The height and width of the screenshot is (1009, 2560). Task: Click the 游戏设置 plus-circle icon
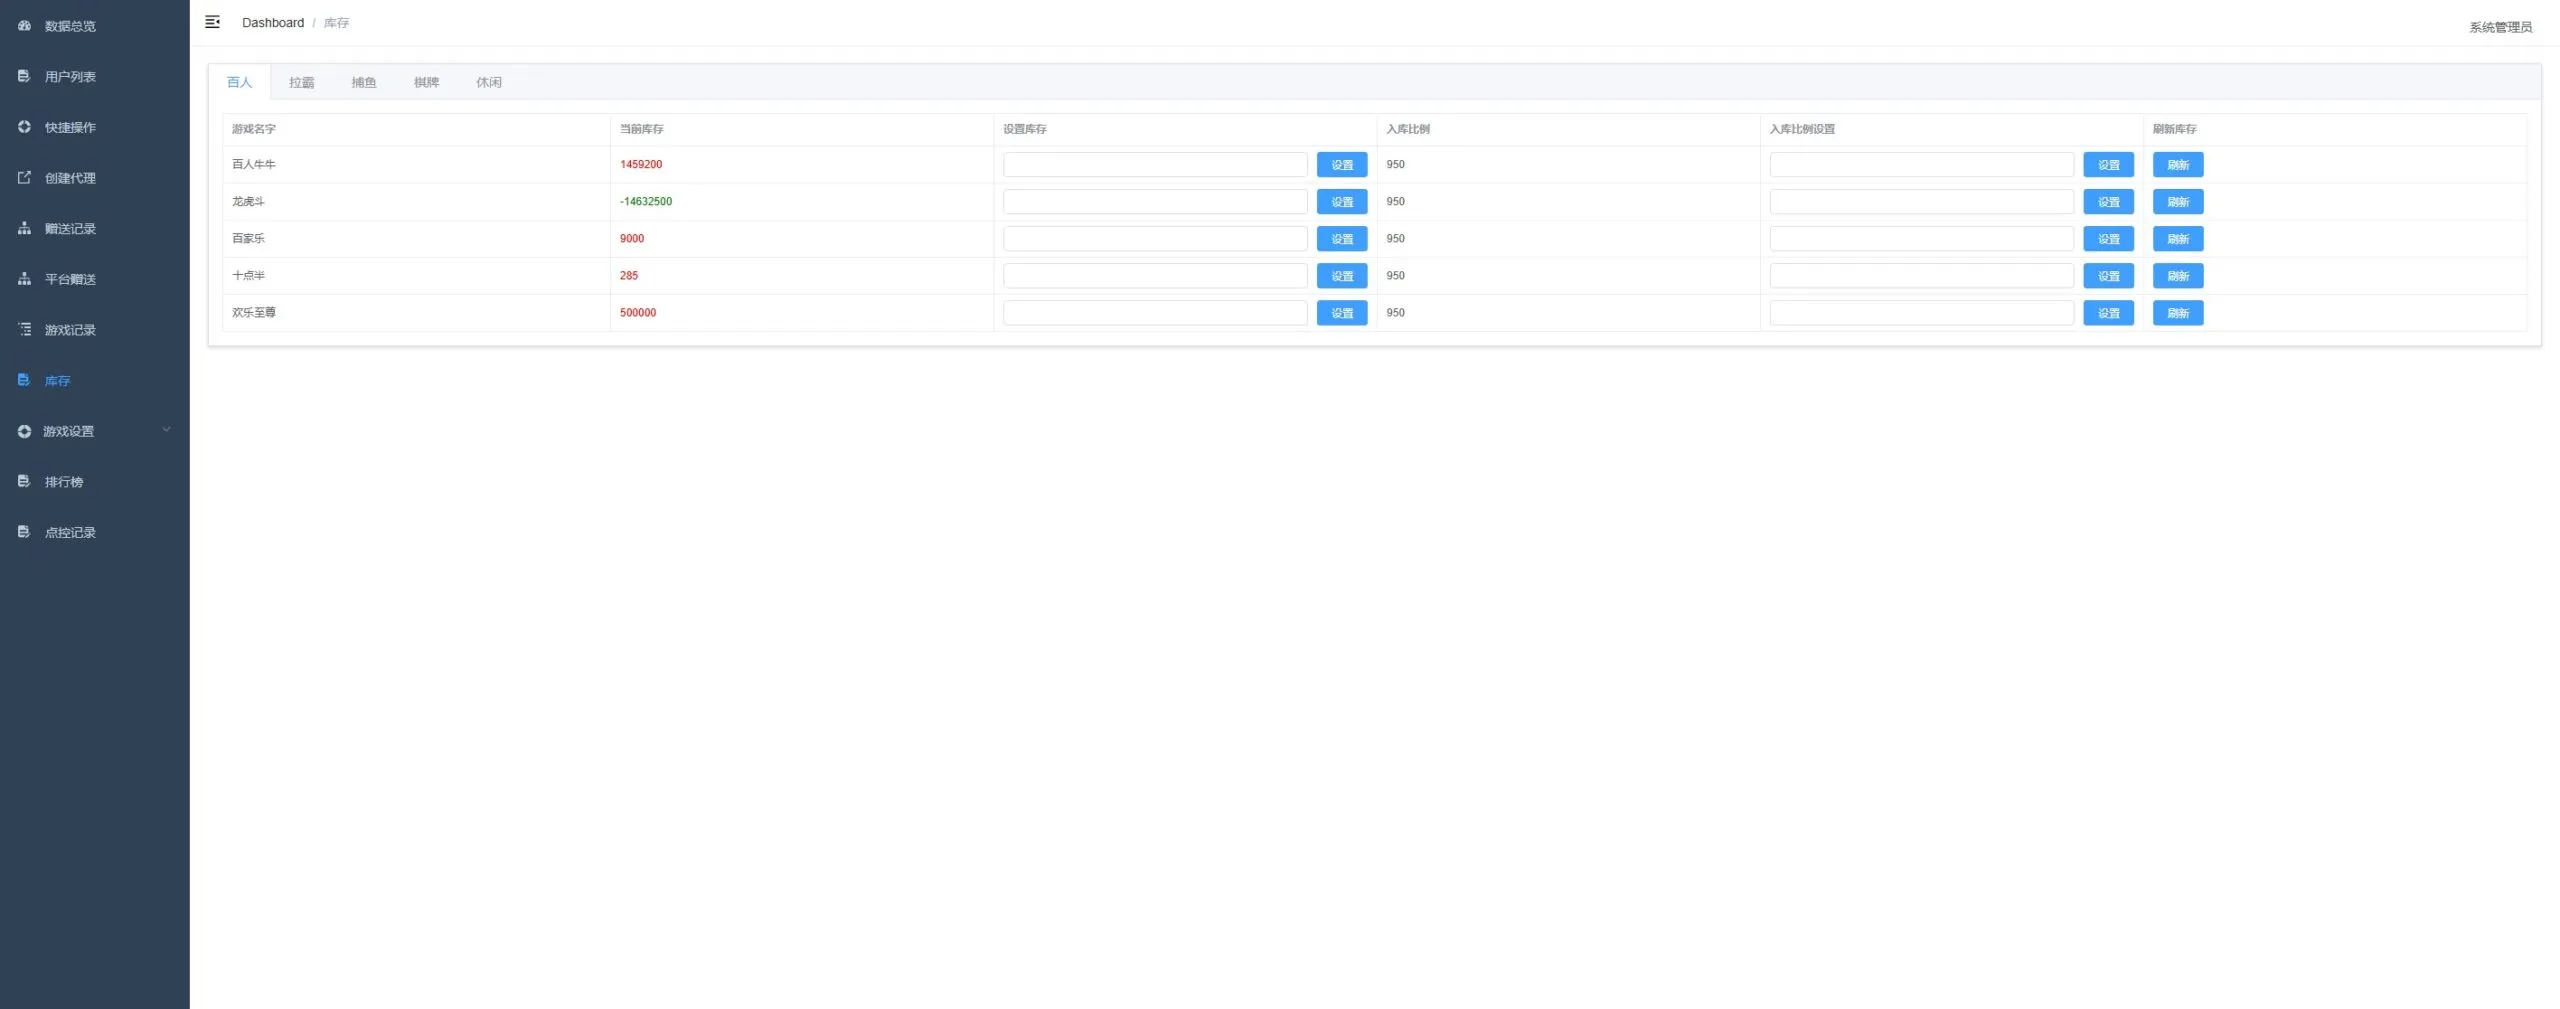click(x=24, y=431)
